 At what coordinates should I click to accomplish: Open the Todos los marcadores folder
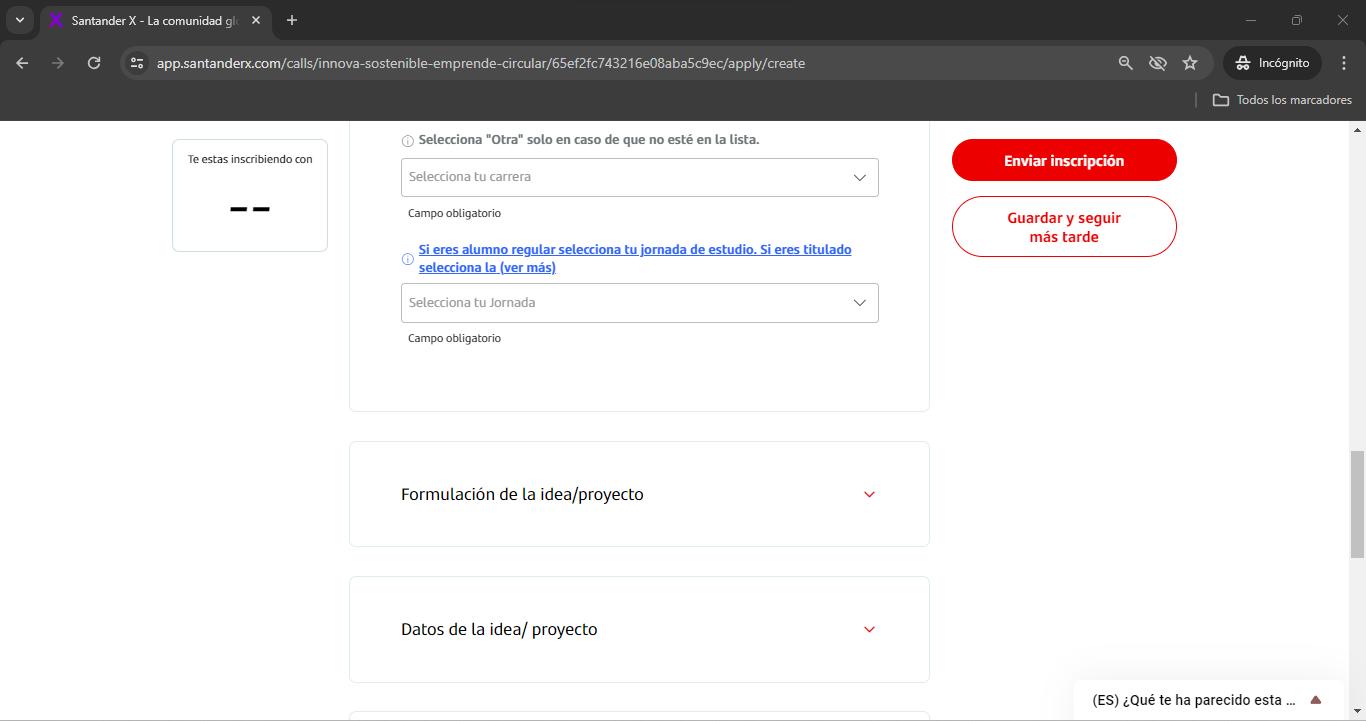(1282, 100)
